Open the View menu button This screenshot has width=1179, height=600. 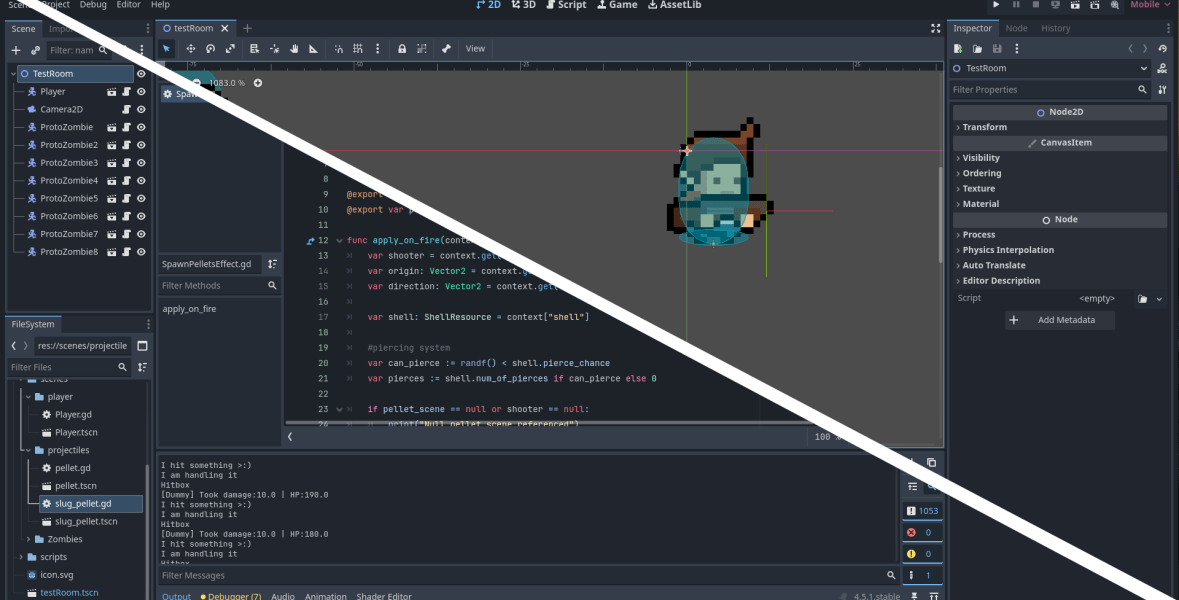click(x=475, y=48)
